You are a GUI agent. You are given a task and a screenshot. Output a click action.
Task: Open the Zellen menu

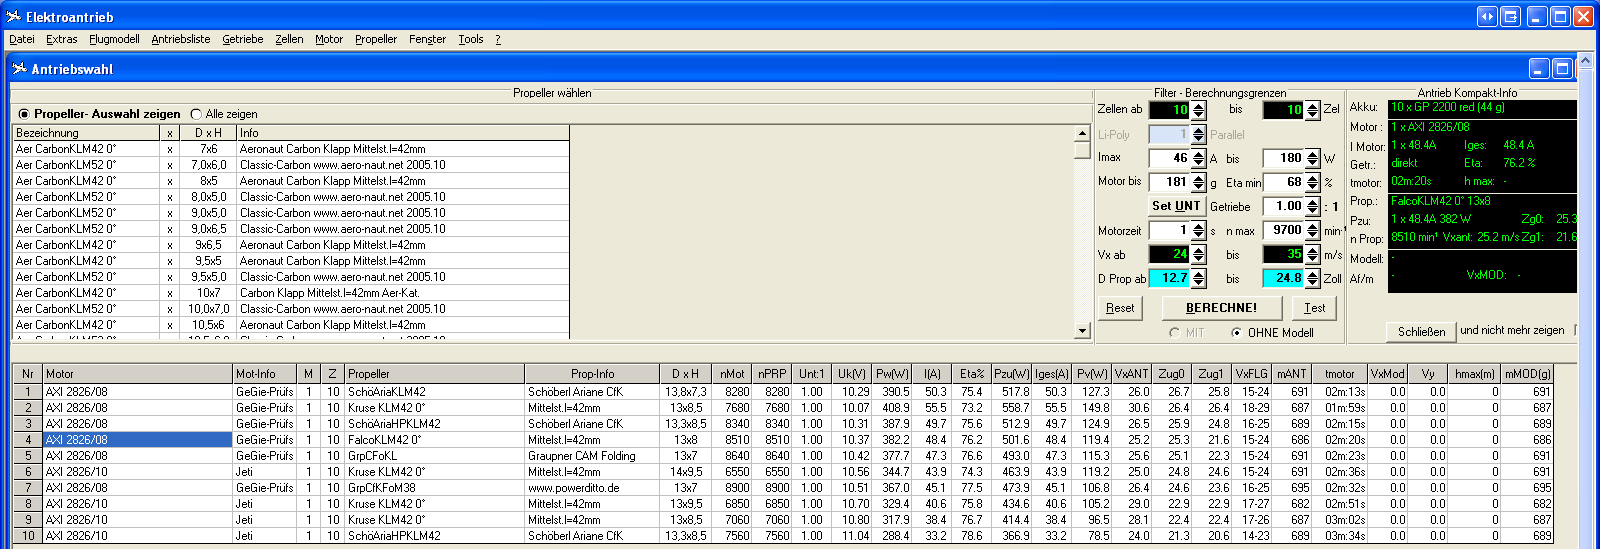[x=290, y=39]
